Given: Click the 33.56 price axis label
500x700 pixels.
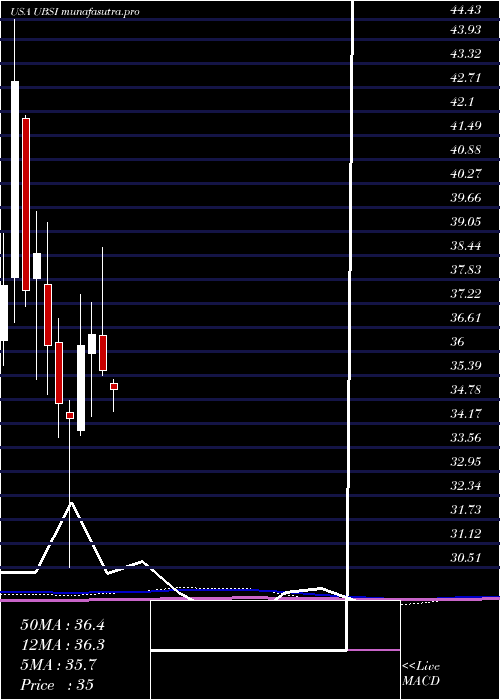Looking at the screenshot, I should (465, 438).
